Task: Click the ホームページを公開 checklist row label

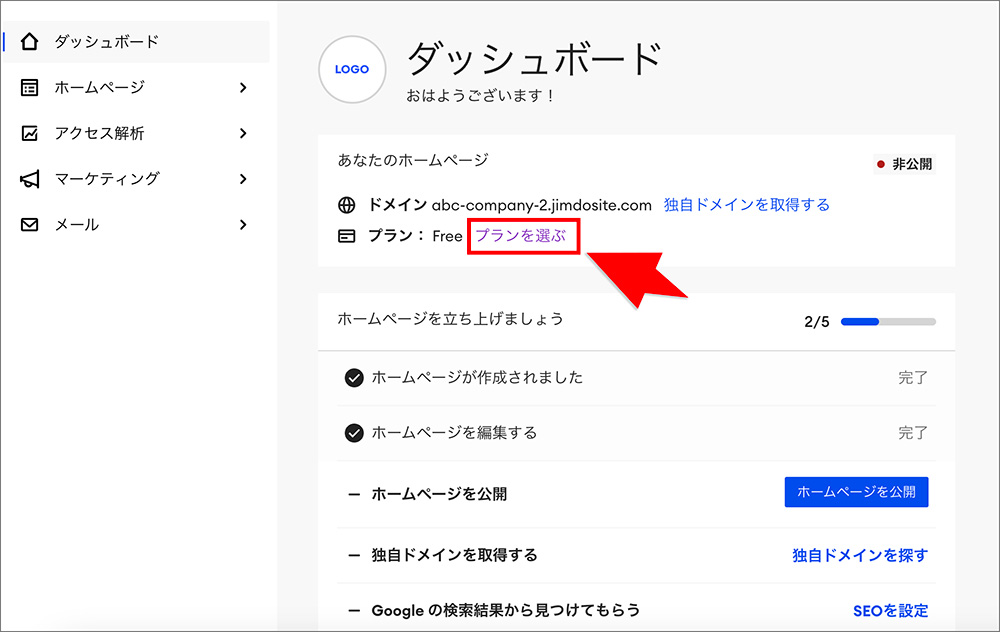Action: [x=439, y=494]
